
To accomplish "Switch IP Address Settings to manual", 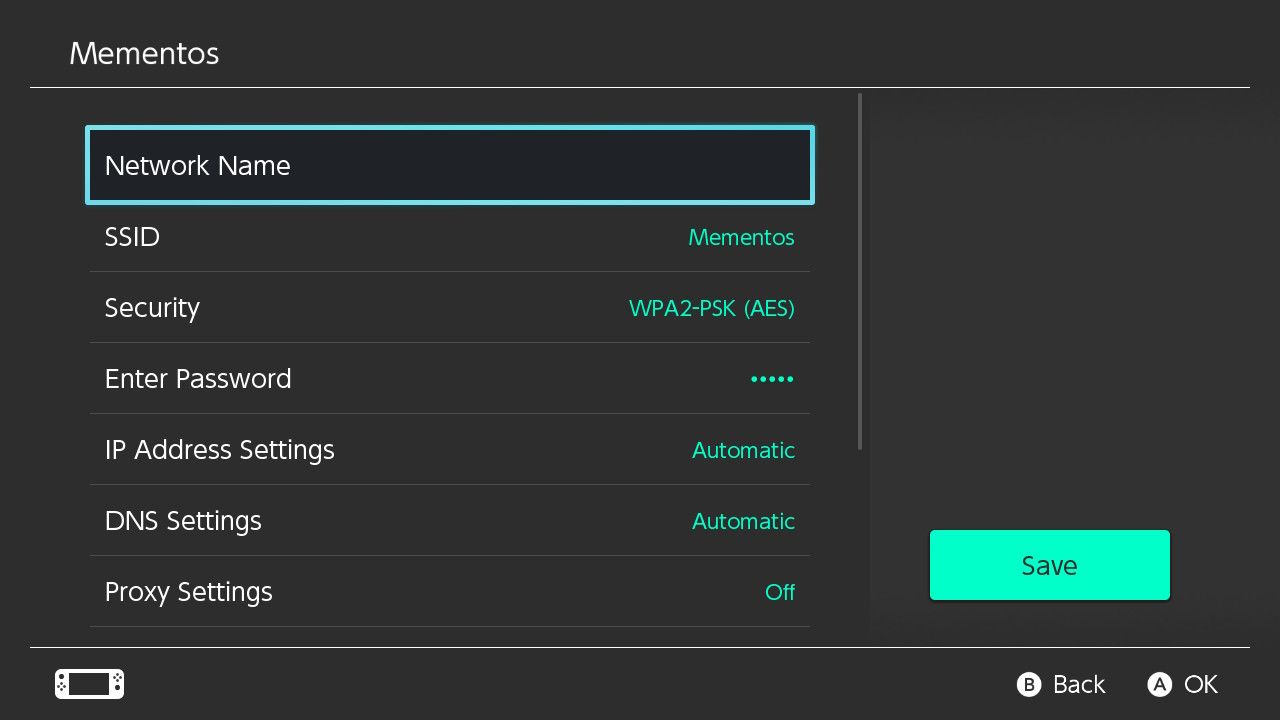I will coord(450,450).
